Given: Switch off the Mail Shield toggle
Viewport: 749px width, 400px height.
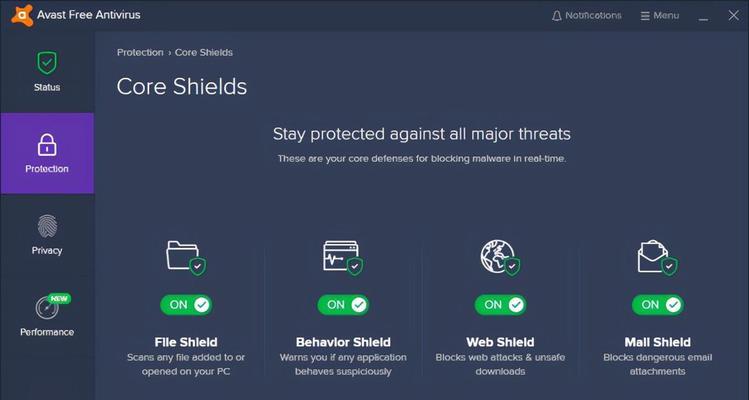Looking at the screenshot, I should [658, 304].
